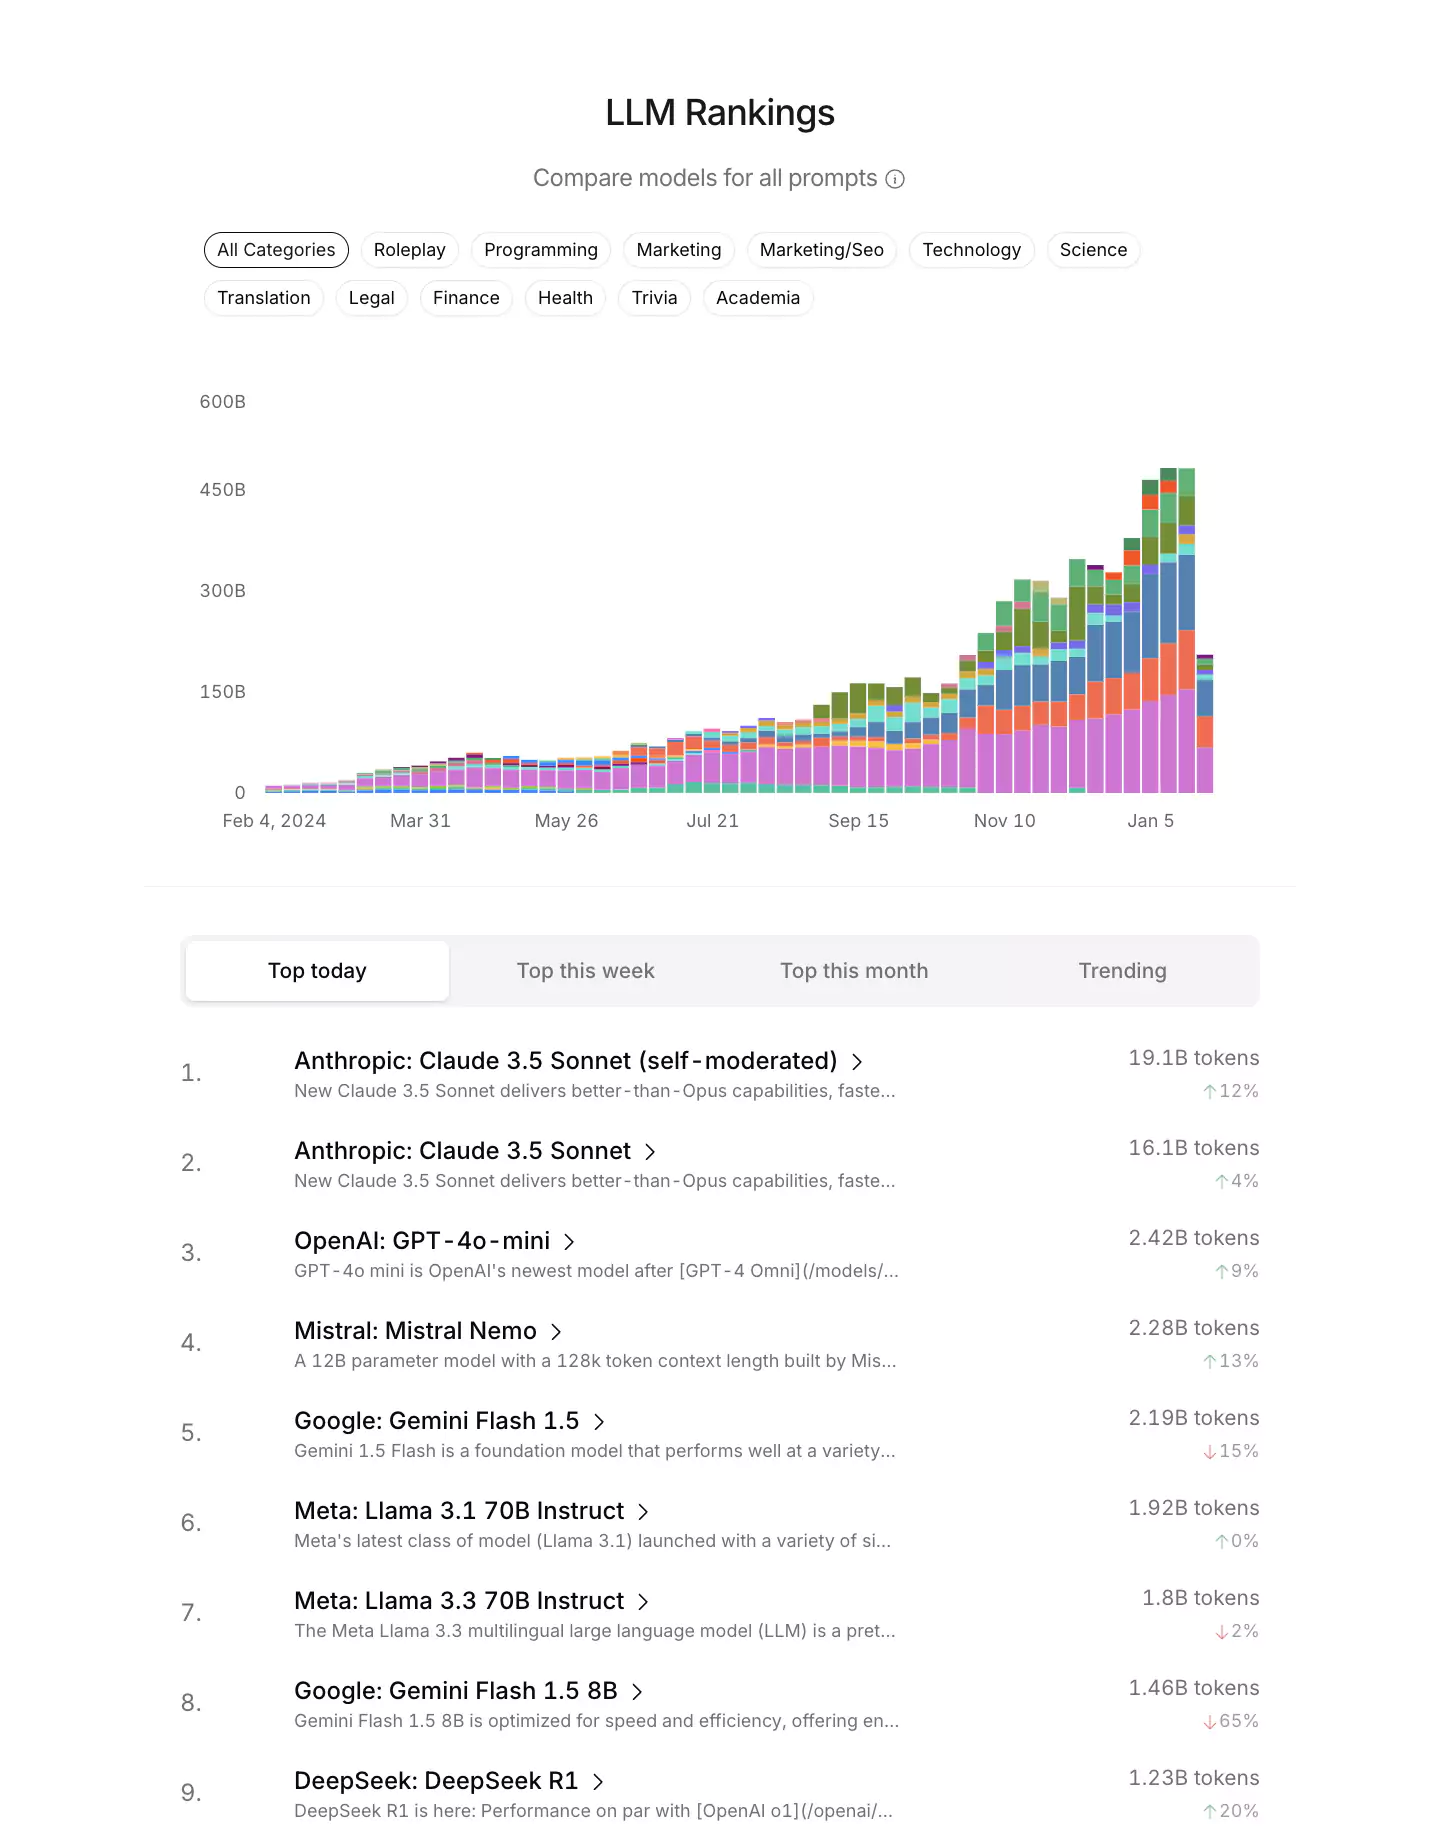Click the chevron beside rank 2 Claude 3.5 Sonnet
1434x1844 pixels.
[x=650, y=1152]
